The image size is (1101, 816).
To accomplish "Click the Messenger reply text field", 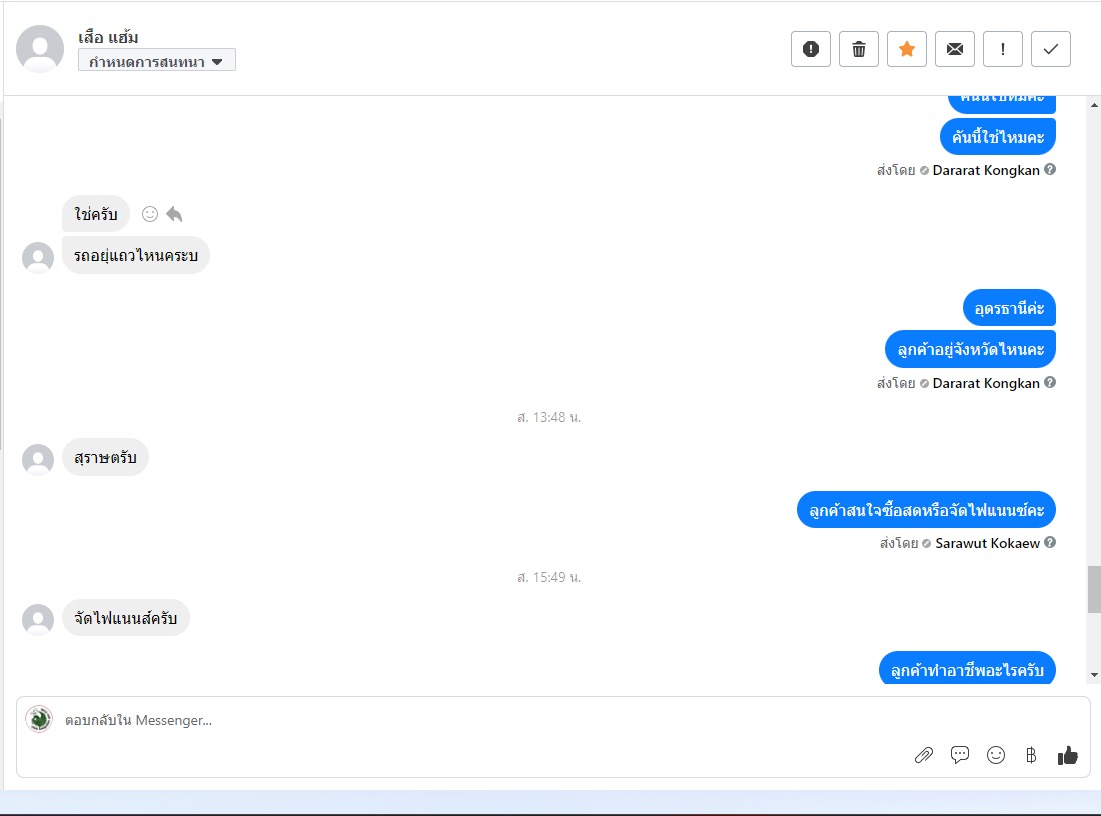I will point(553,720).
